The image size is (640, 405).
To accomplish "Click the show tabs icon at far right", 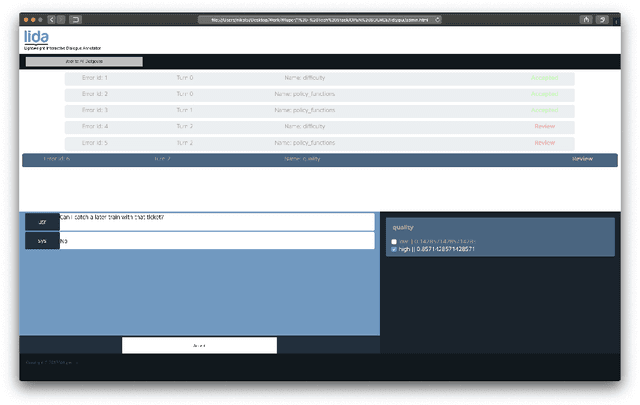I will pos(604,19).
